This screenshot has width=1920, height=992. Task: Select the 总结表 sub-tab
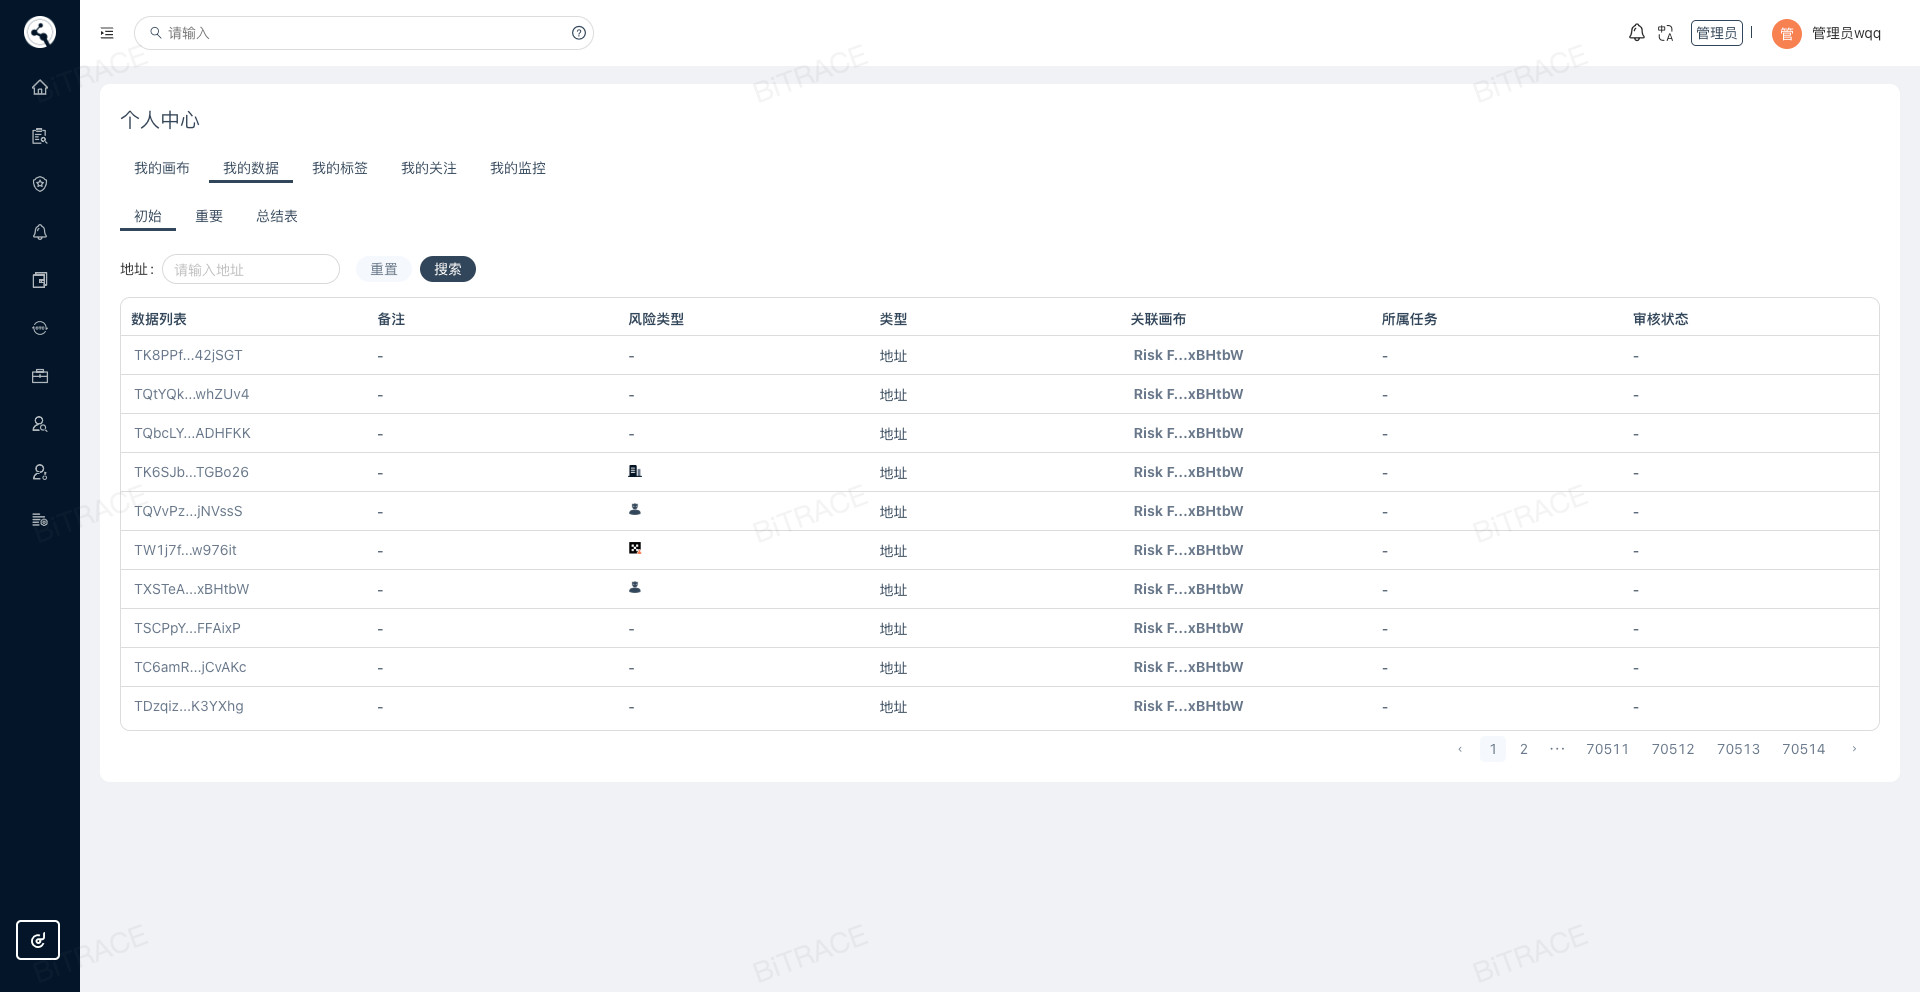(x=277, y=216)
